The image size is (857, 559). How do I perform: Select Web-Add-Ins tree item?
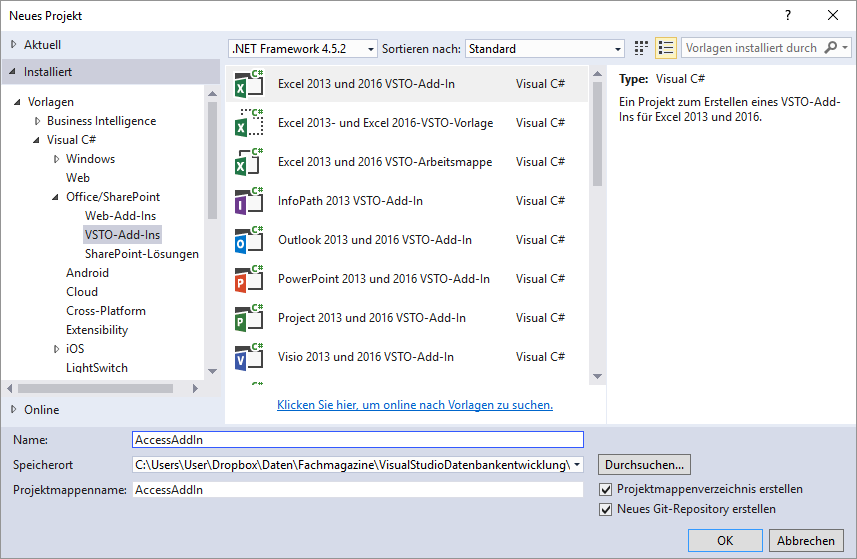point(120,216)
